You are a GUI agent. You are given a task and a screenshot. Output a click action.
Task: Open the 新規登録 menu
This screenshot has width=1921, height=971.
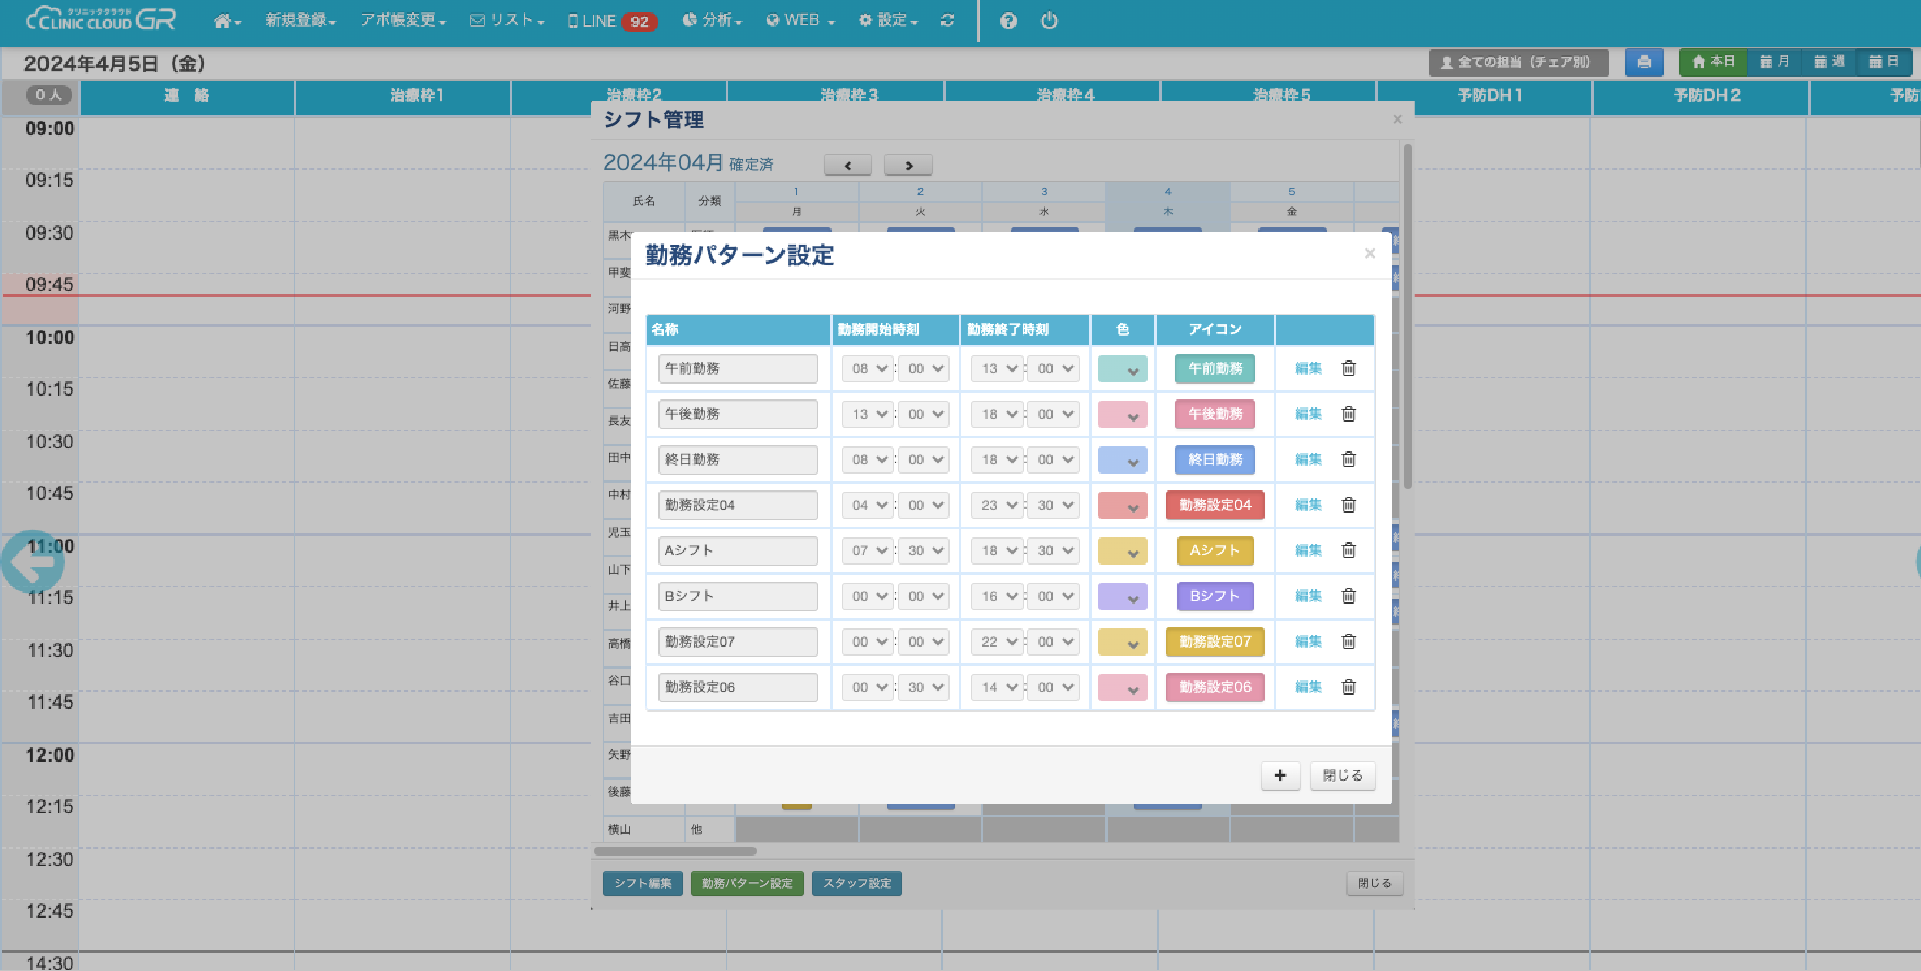pos(299,21)
